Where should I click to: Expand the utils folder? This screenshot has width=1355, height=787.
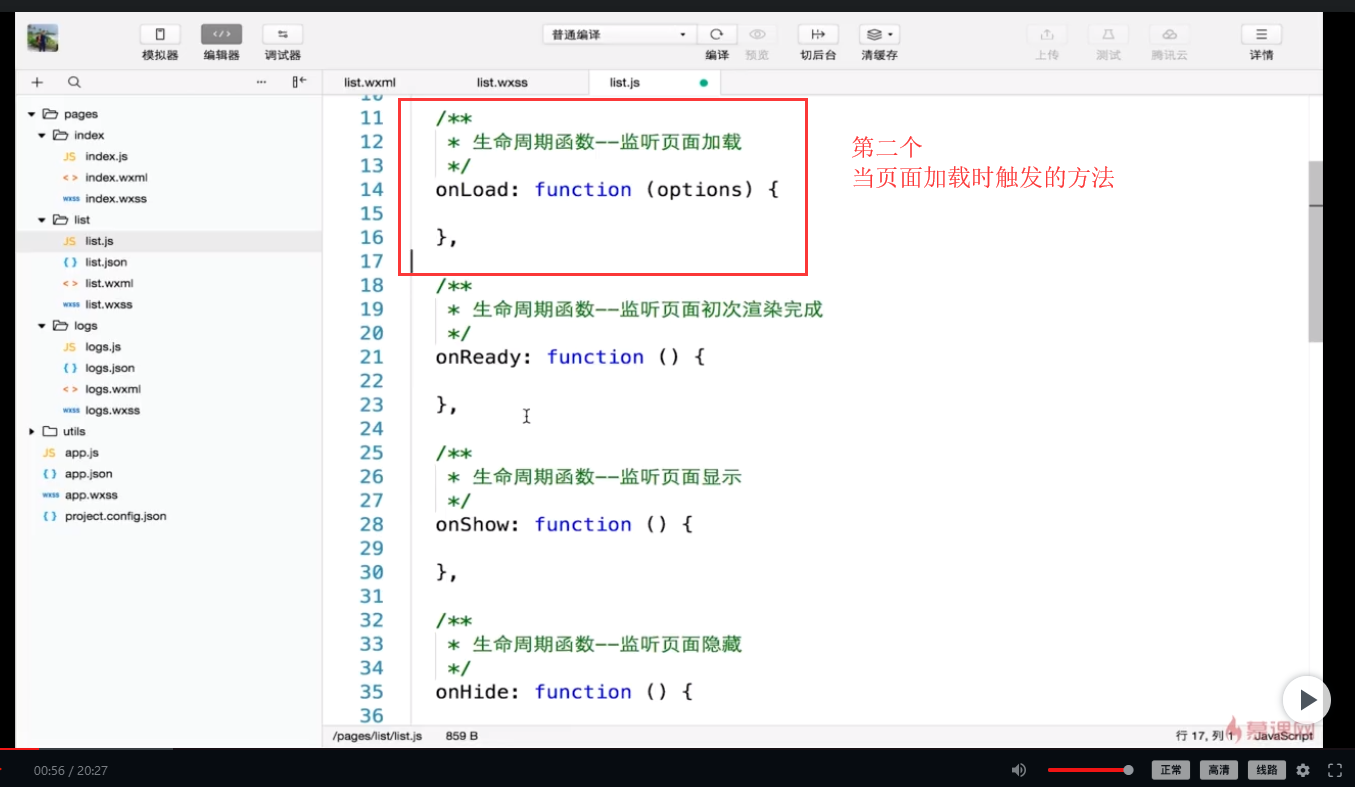[x=32, y=431]
